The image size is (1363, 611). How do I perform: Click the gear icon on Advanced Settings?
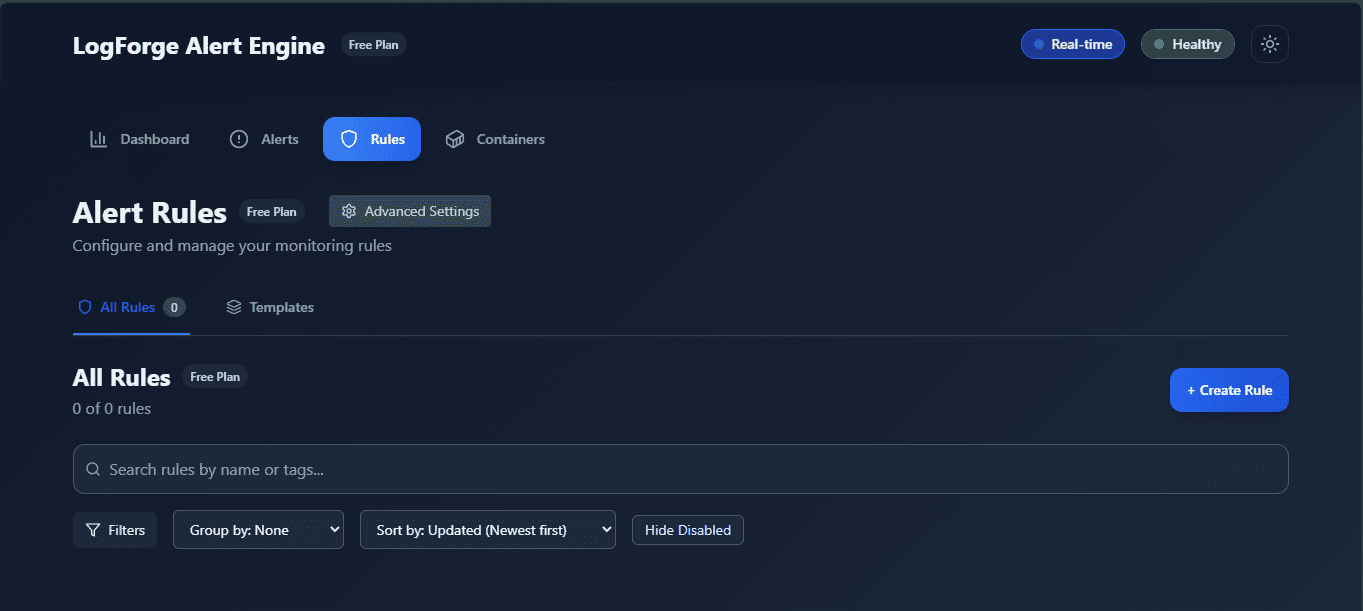click(349, 210)
